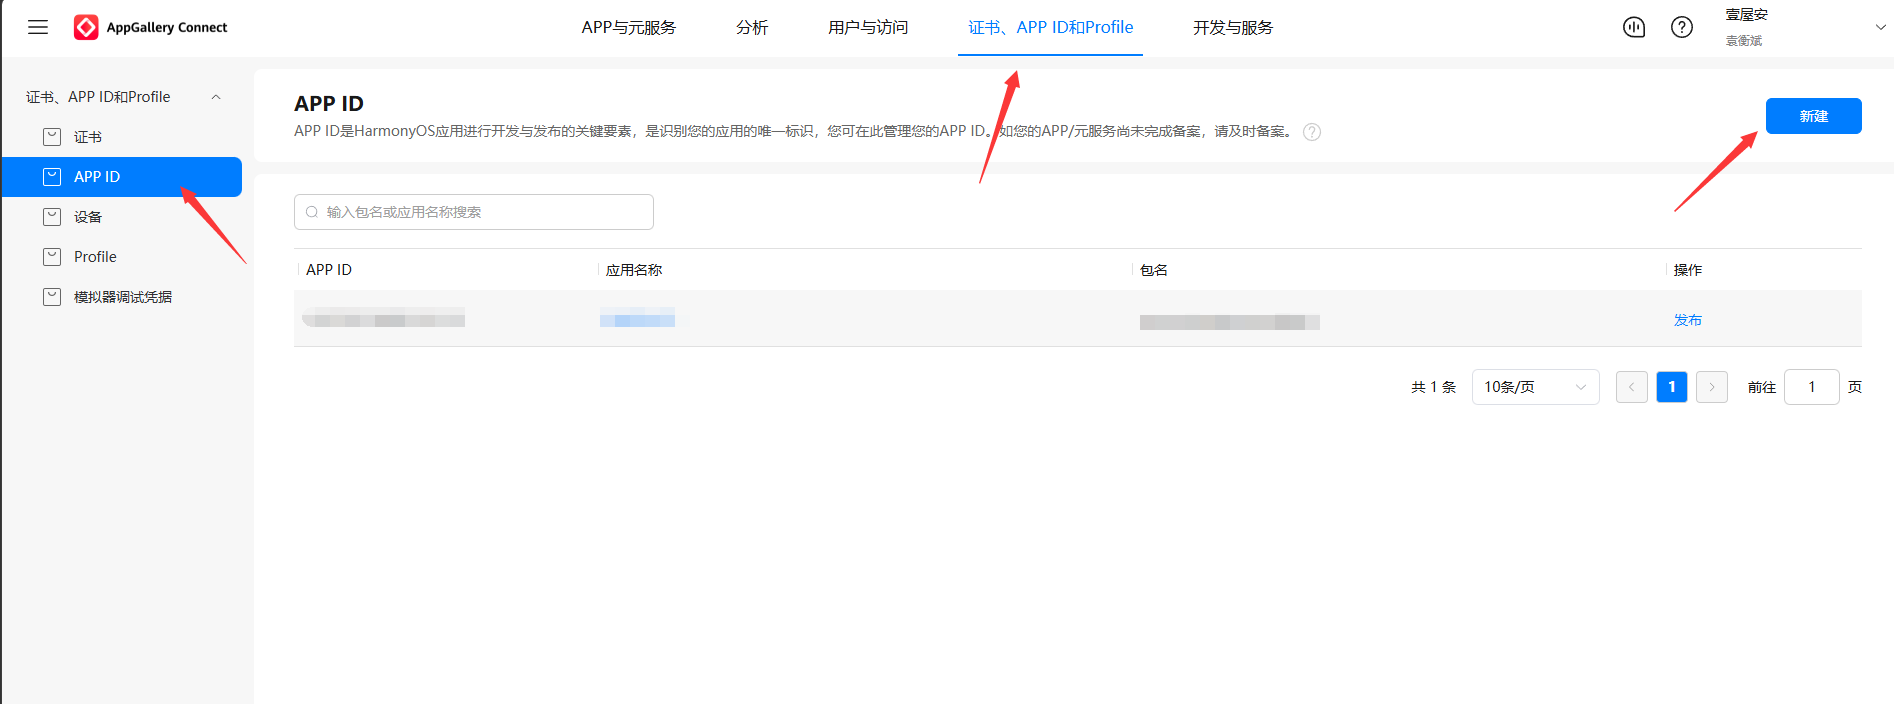Click the 前往 page number input box
The width and height of the screenshot is (1894, 704).
point(1811,387)
